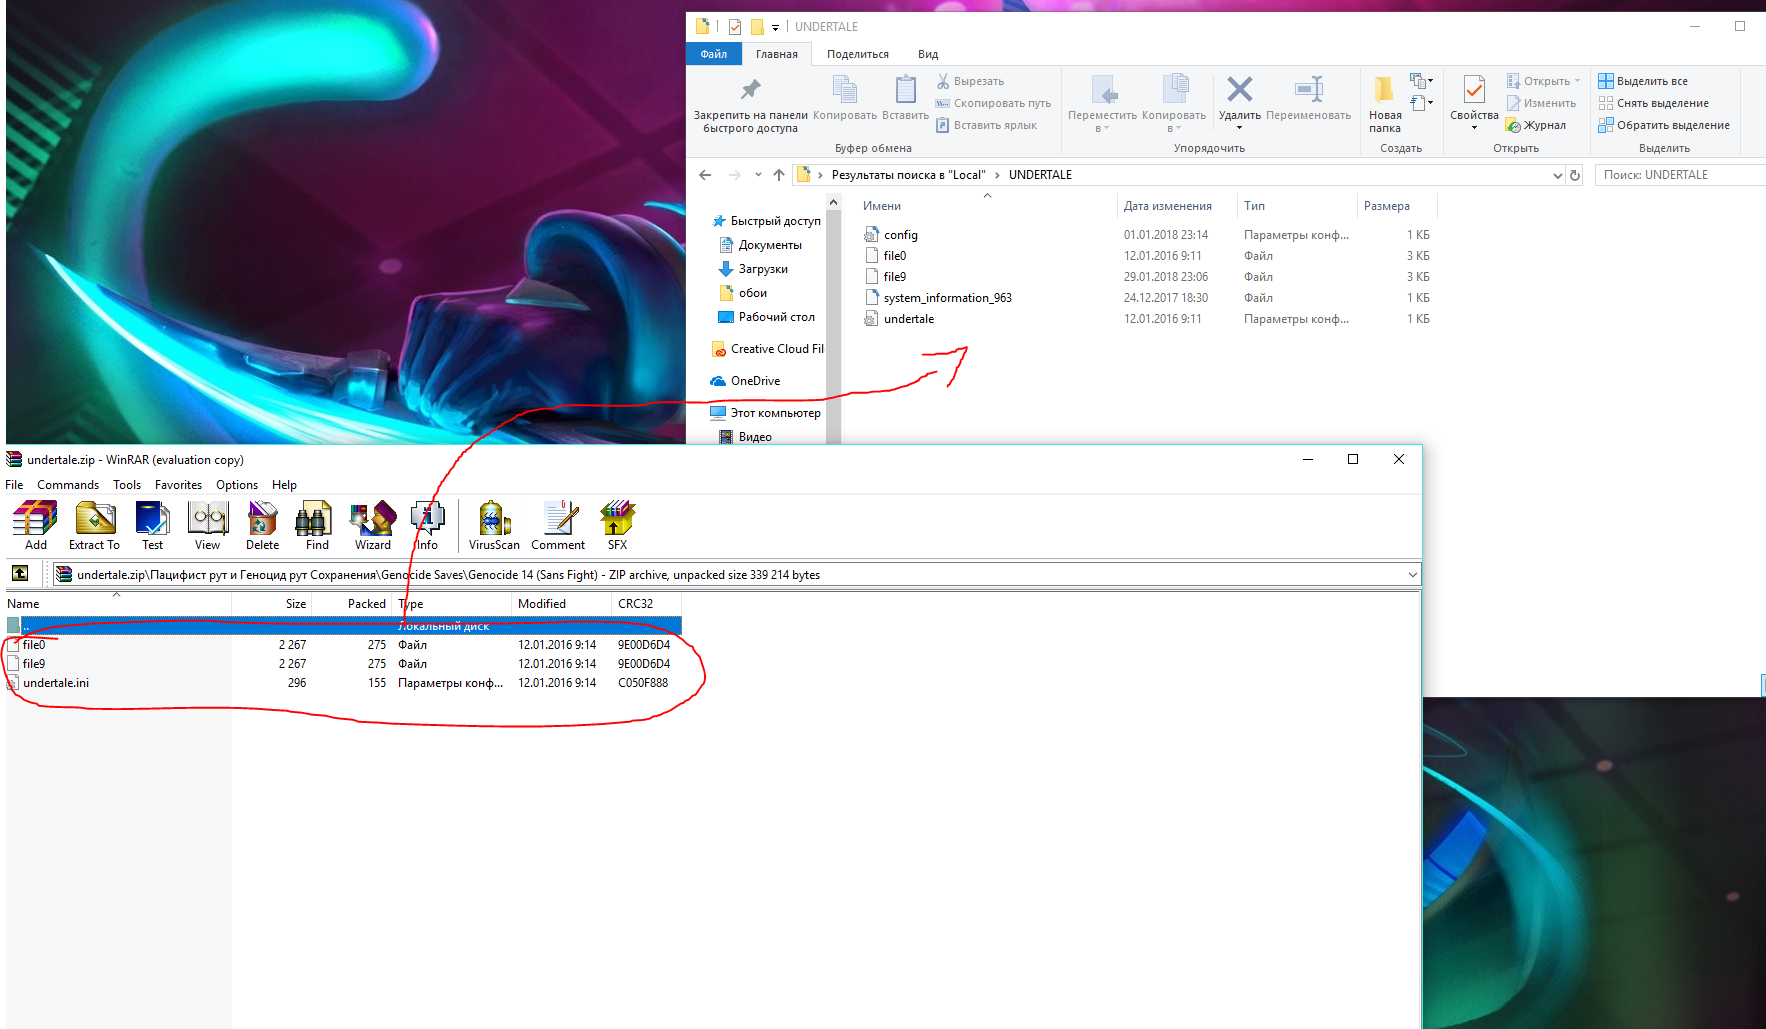The height and width of the screenshot is (1029, 1766).
Task: Open Help menu in WinRAR
Action: 284,485
